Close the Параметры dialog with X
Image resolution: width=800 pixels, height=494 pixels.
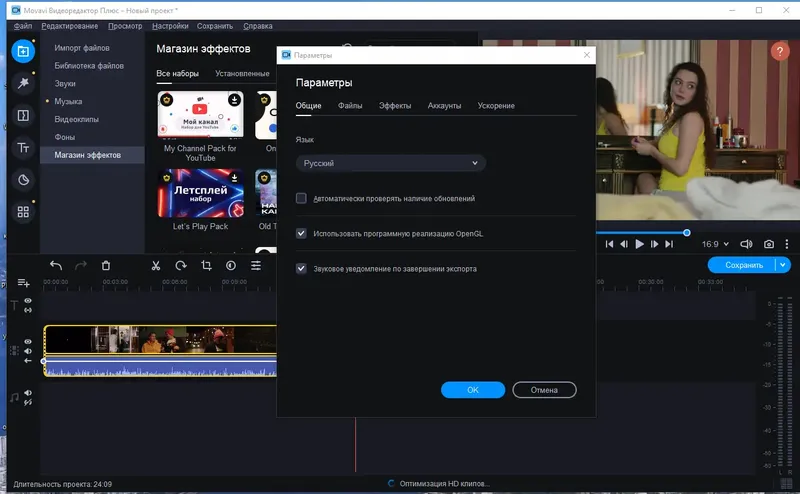pyautogui.click(x=587, y=55)
